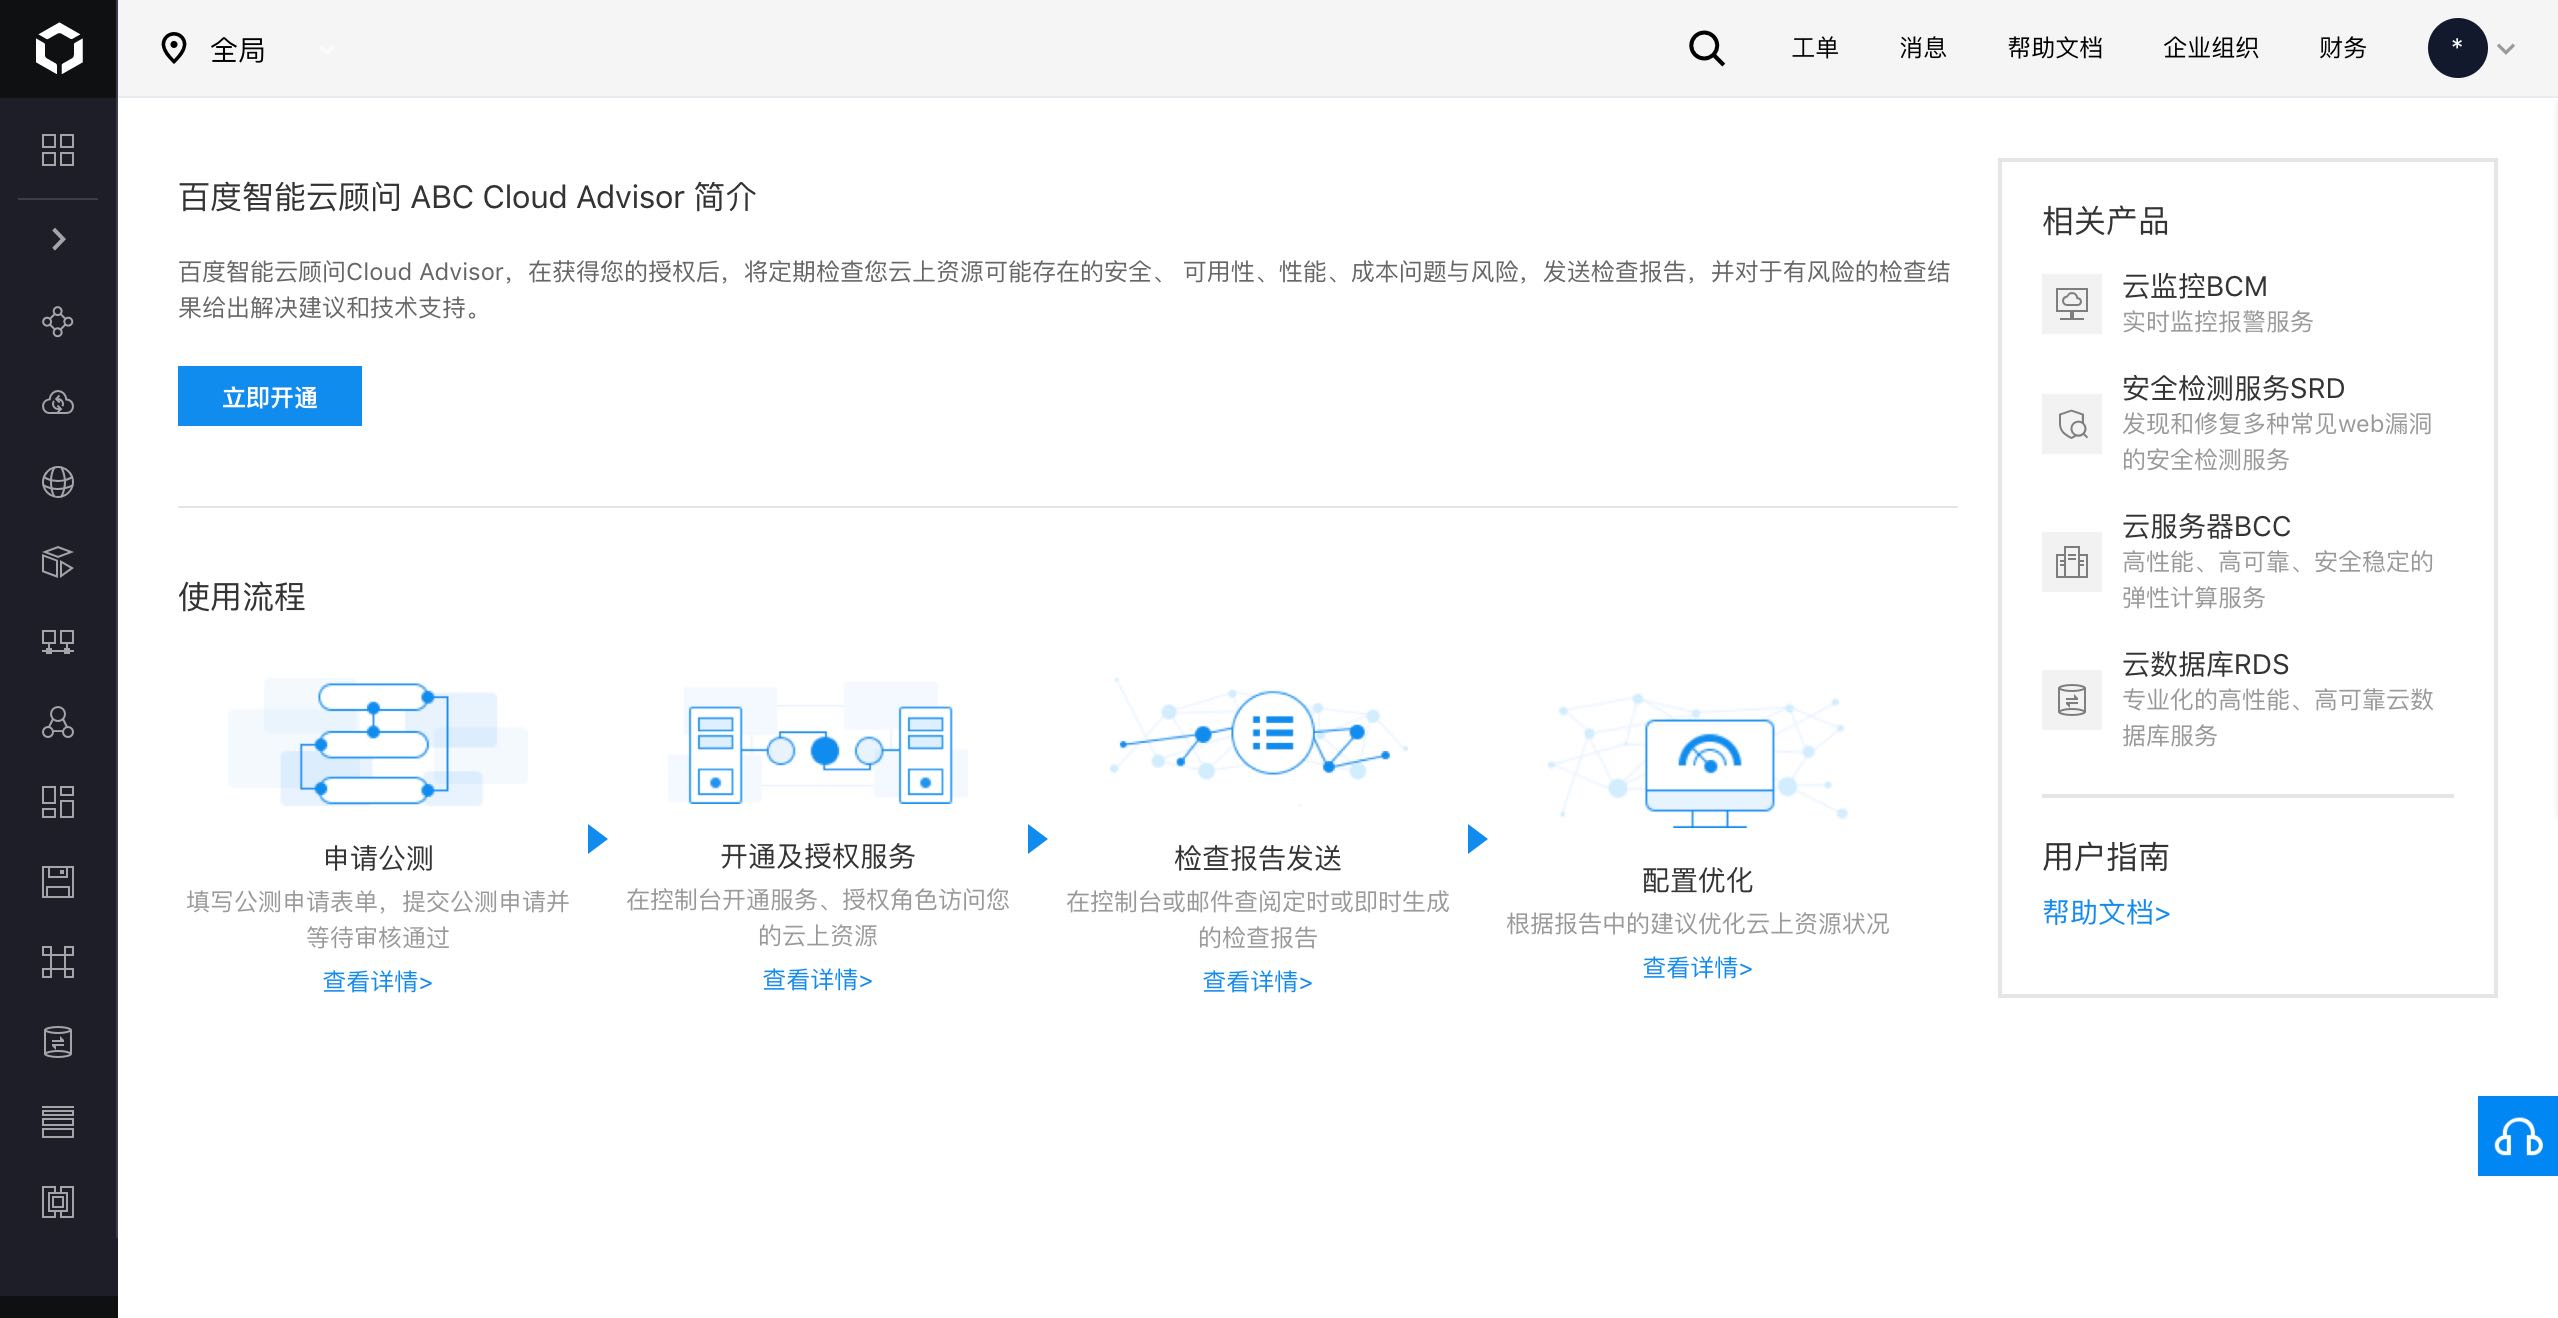The height and width of the screenshot is (1318, 2558).
Task: Click the 云服务器BCC building icon
Action: [2072, 562]
